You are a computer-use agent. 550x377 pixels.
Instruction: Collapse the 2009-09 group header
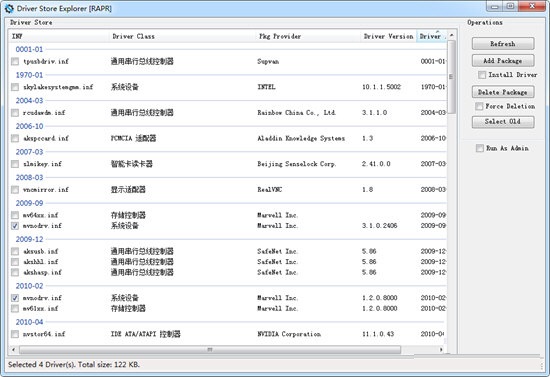tap(29, 203)
